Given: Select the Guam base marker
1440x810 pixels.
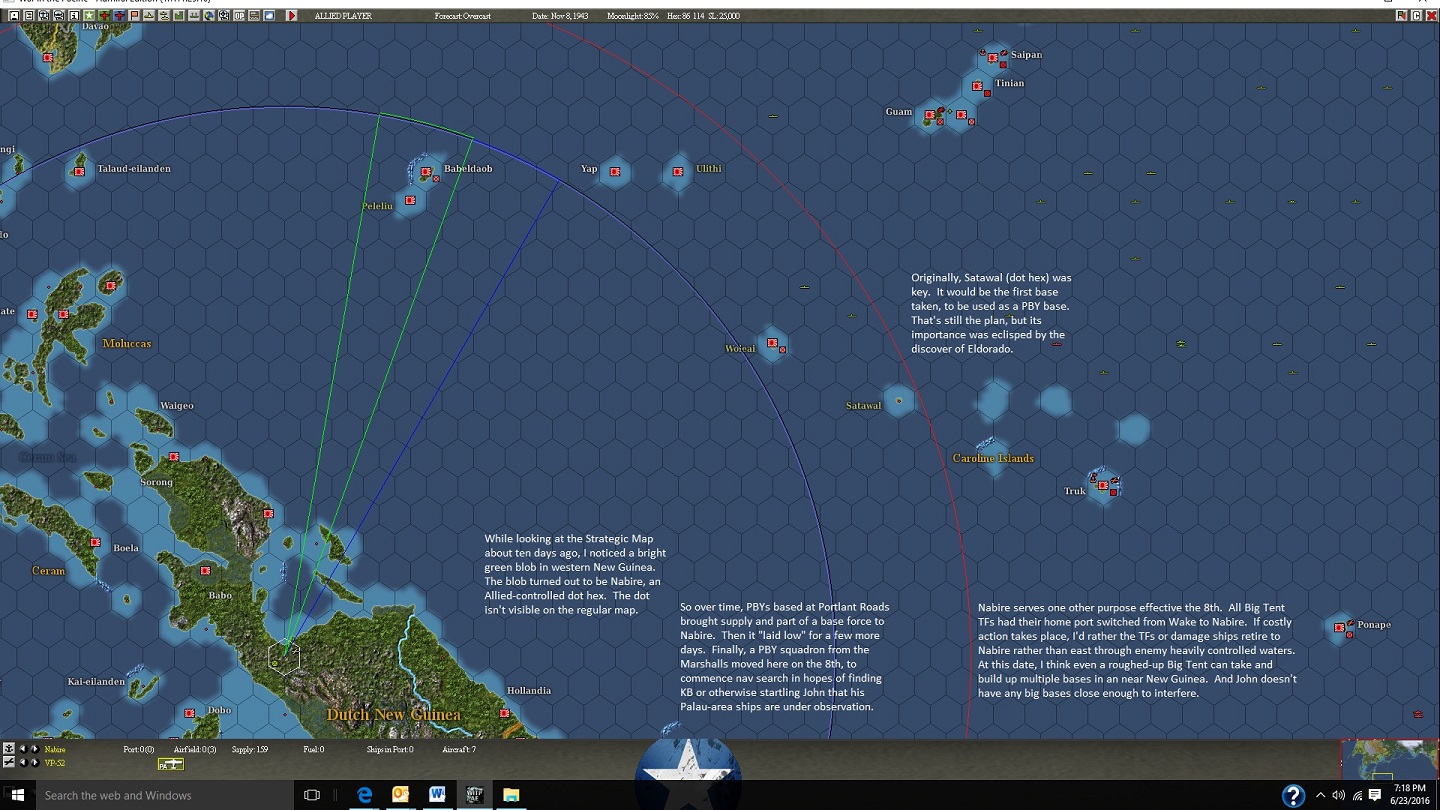Looking at the screenshot, I should [930, 116].
